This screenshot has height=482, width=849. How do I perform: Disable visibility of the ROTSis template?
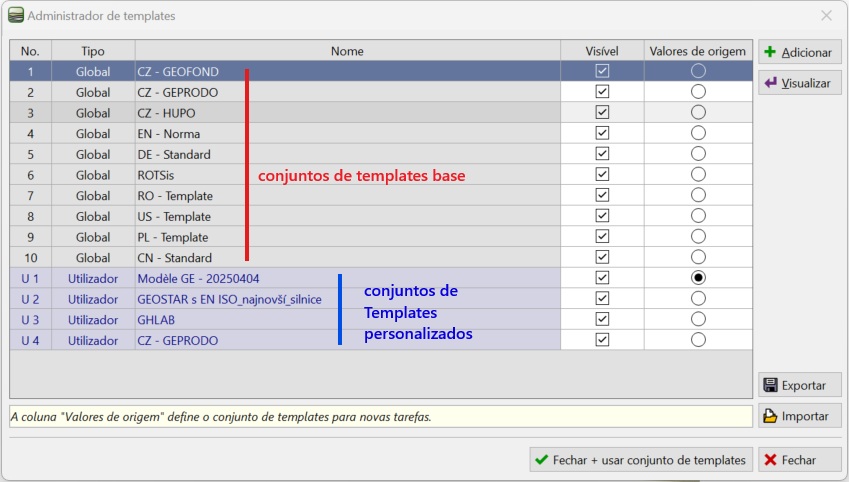click(602, 174)
